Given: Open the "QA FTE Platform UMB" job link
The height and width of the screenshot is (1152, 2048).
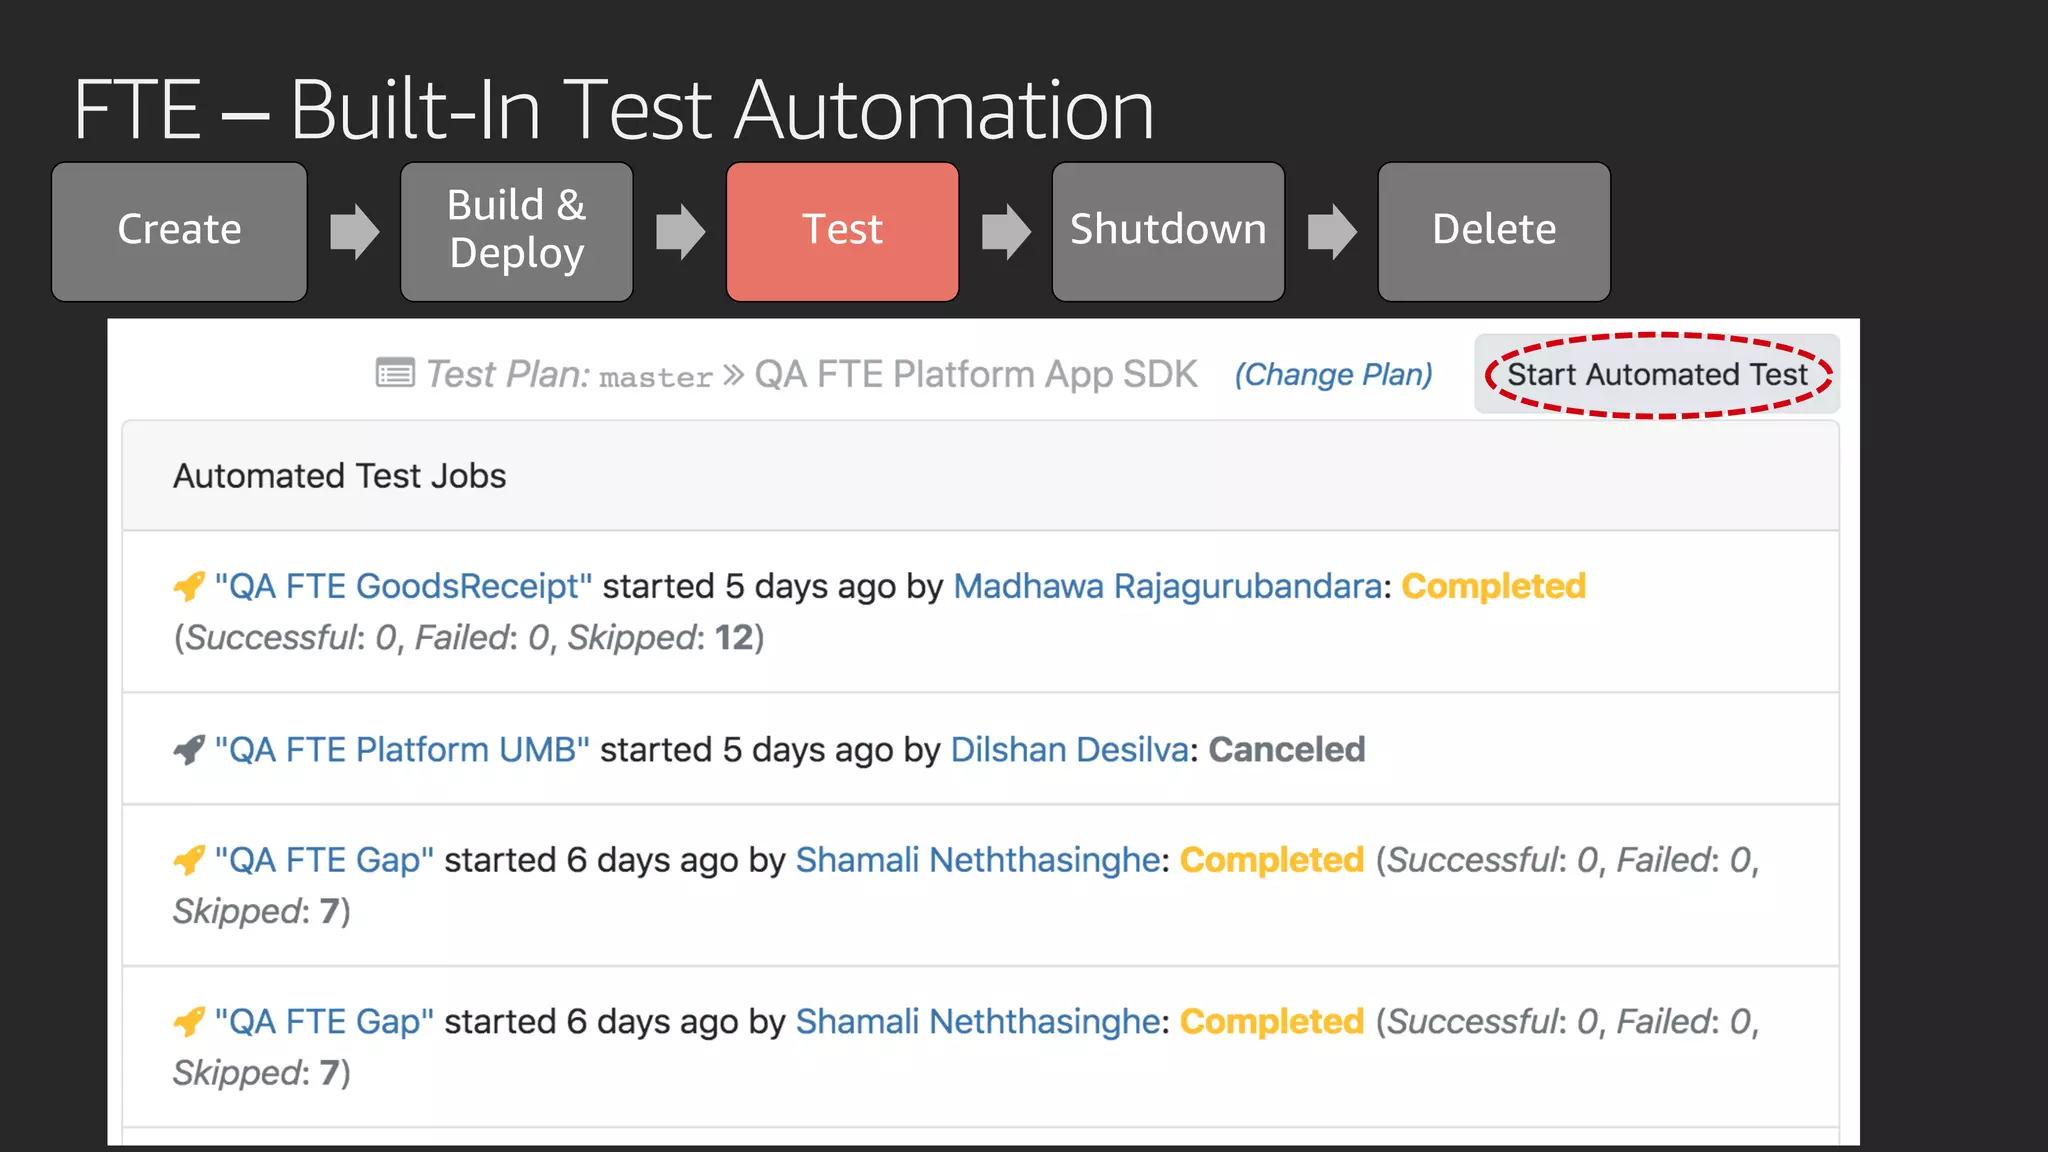Looking at the screenshot, I should [402, 750].
